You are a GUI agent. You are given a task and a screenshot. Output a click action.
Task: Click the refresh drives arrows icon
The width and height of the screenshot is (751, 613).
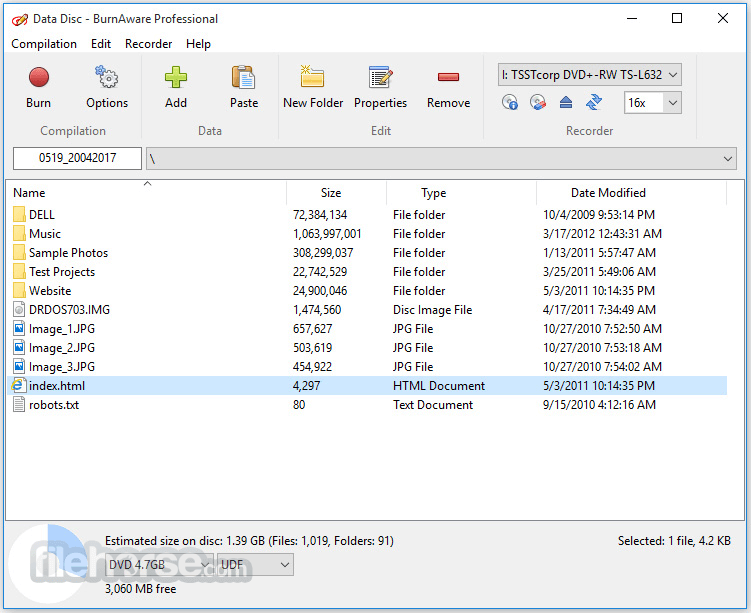click(x=594, y=102)
